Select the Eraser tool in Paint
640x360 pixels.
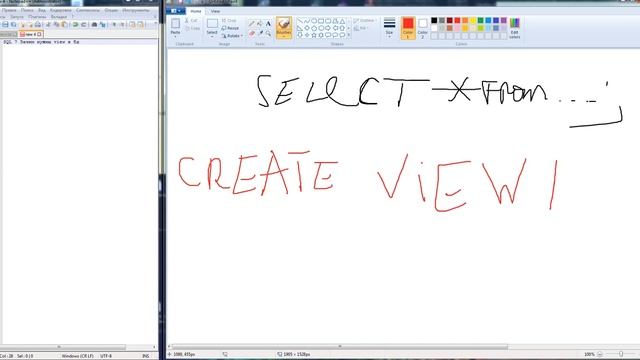[251, 33]
